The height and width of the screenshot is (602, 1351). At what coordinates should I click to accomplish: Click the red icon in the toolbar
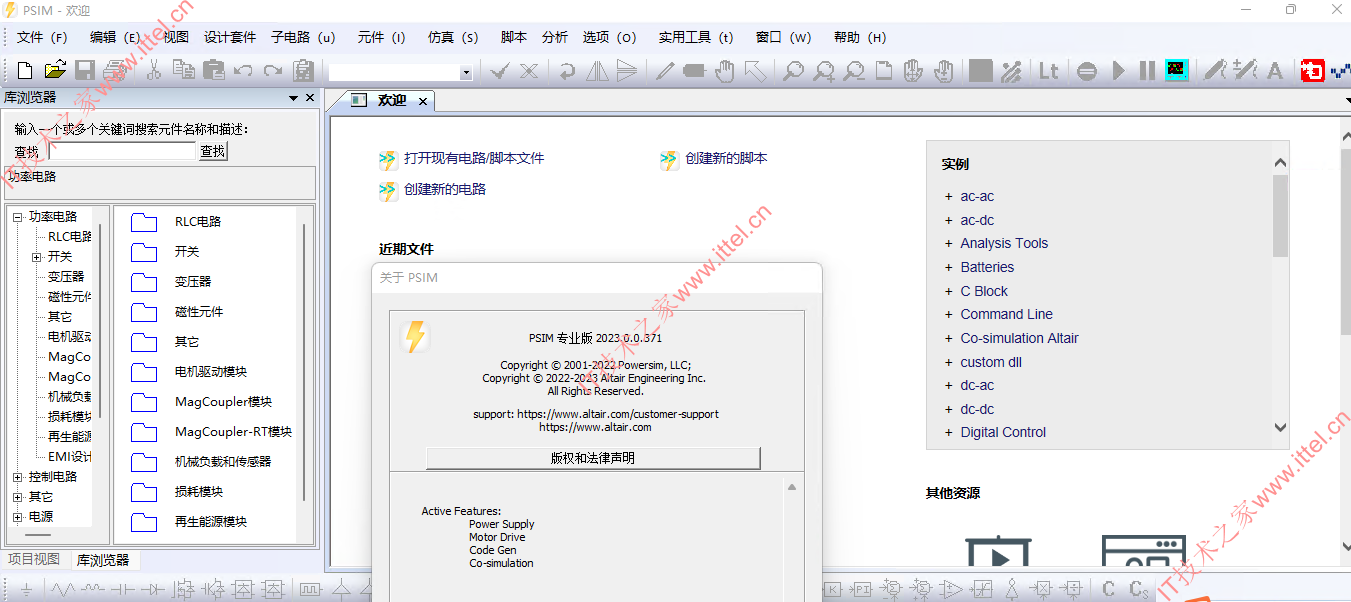point(1312,70)
